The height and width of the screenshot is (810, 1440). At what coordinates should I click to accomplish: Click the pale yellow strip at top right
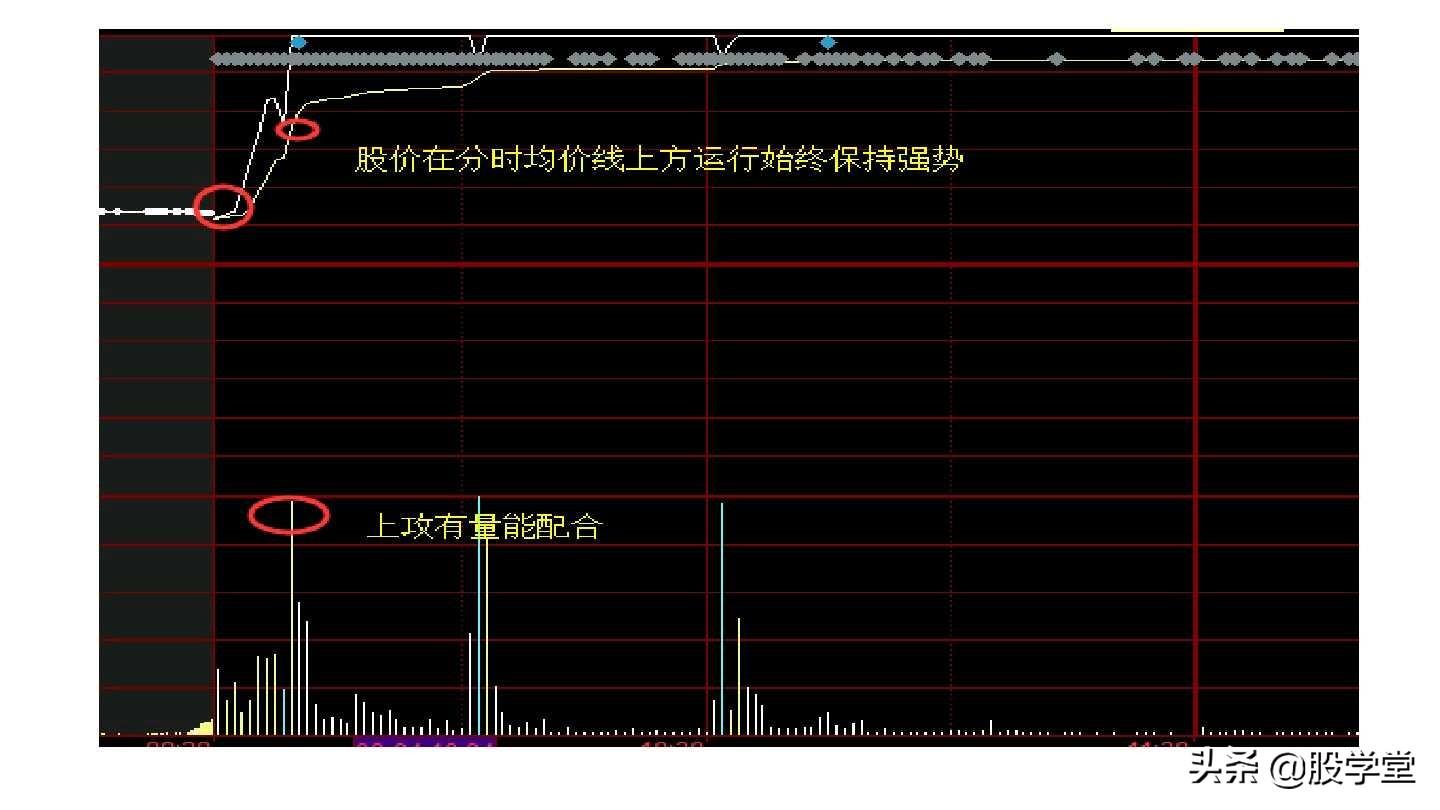[x=1196, y=30]
